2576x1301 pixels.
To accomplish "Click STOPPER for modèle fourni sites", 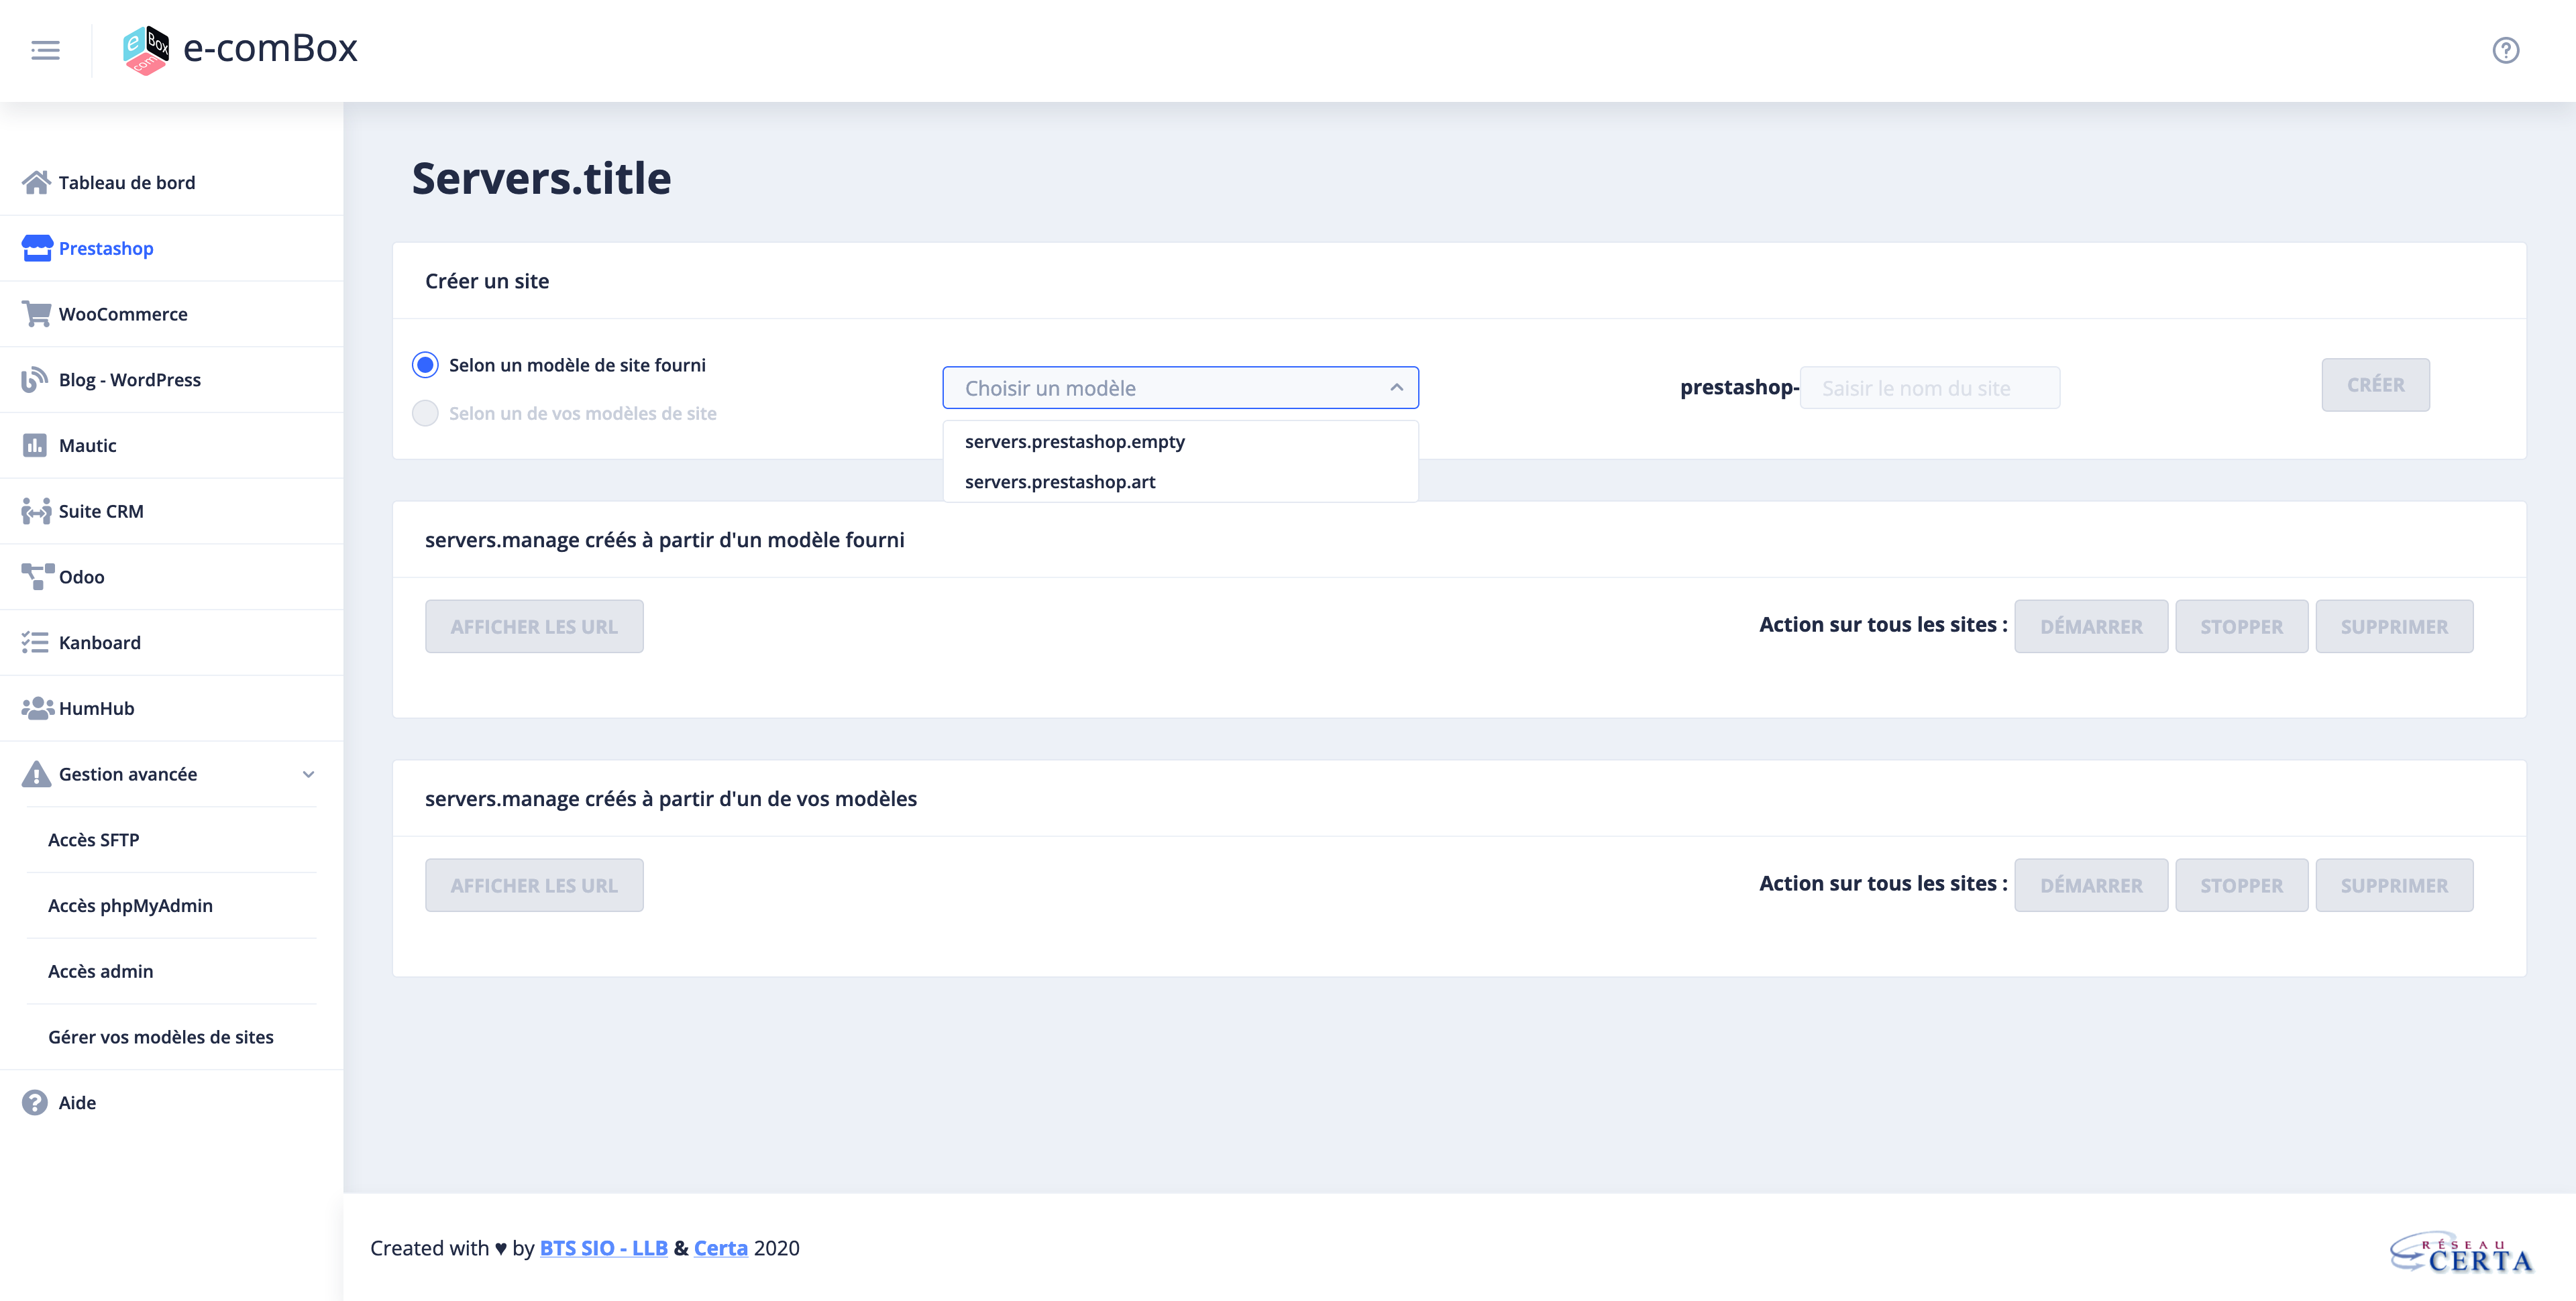I will pos(2241,627).
